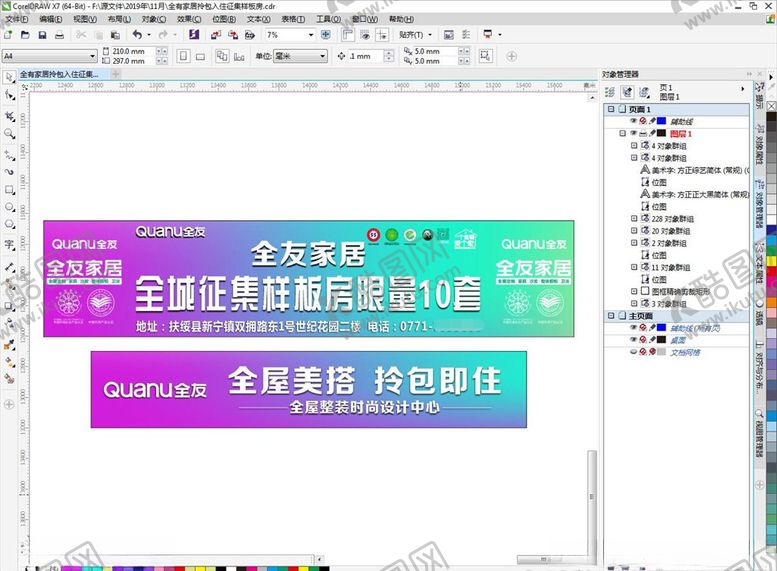Collapse the 页面 1 tree node

click(x=611, y=109)
